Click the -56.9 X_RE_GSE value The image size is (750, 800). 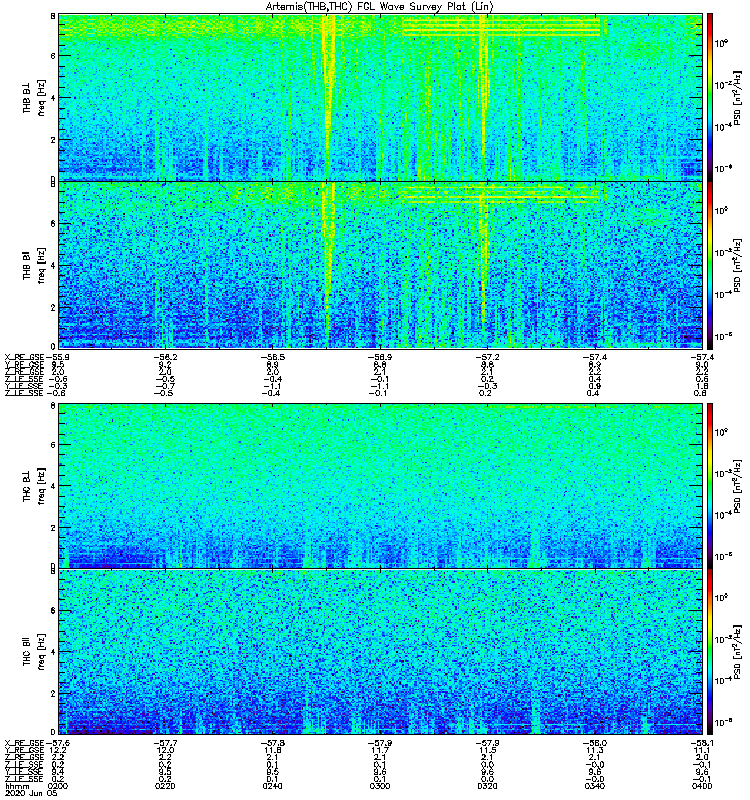380,357
